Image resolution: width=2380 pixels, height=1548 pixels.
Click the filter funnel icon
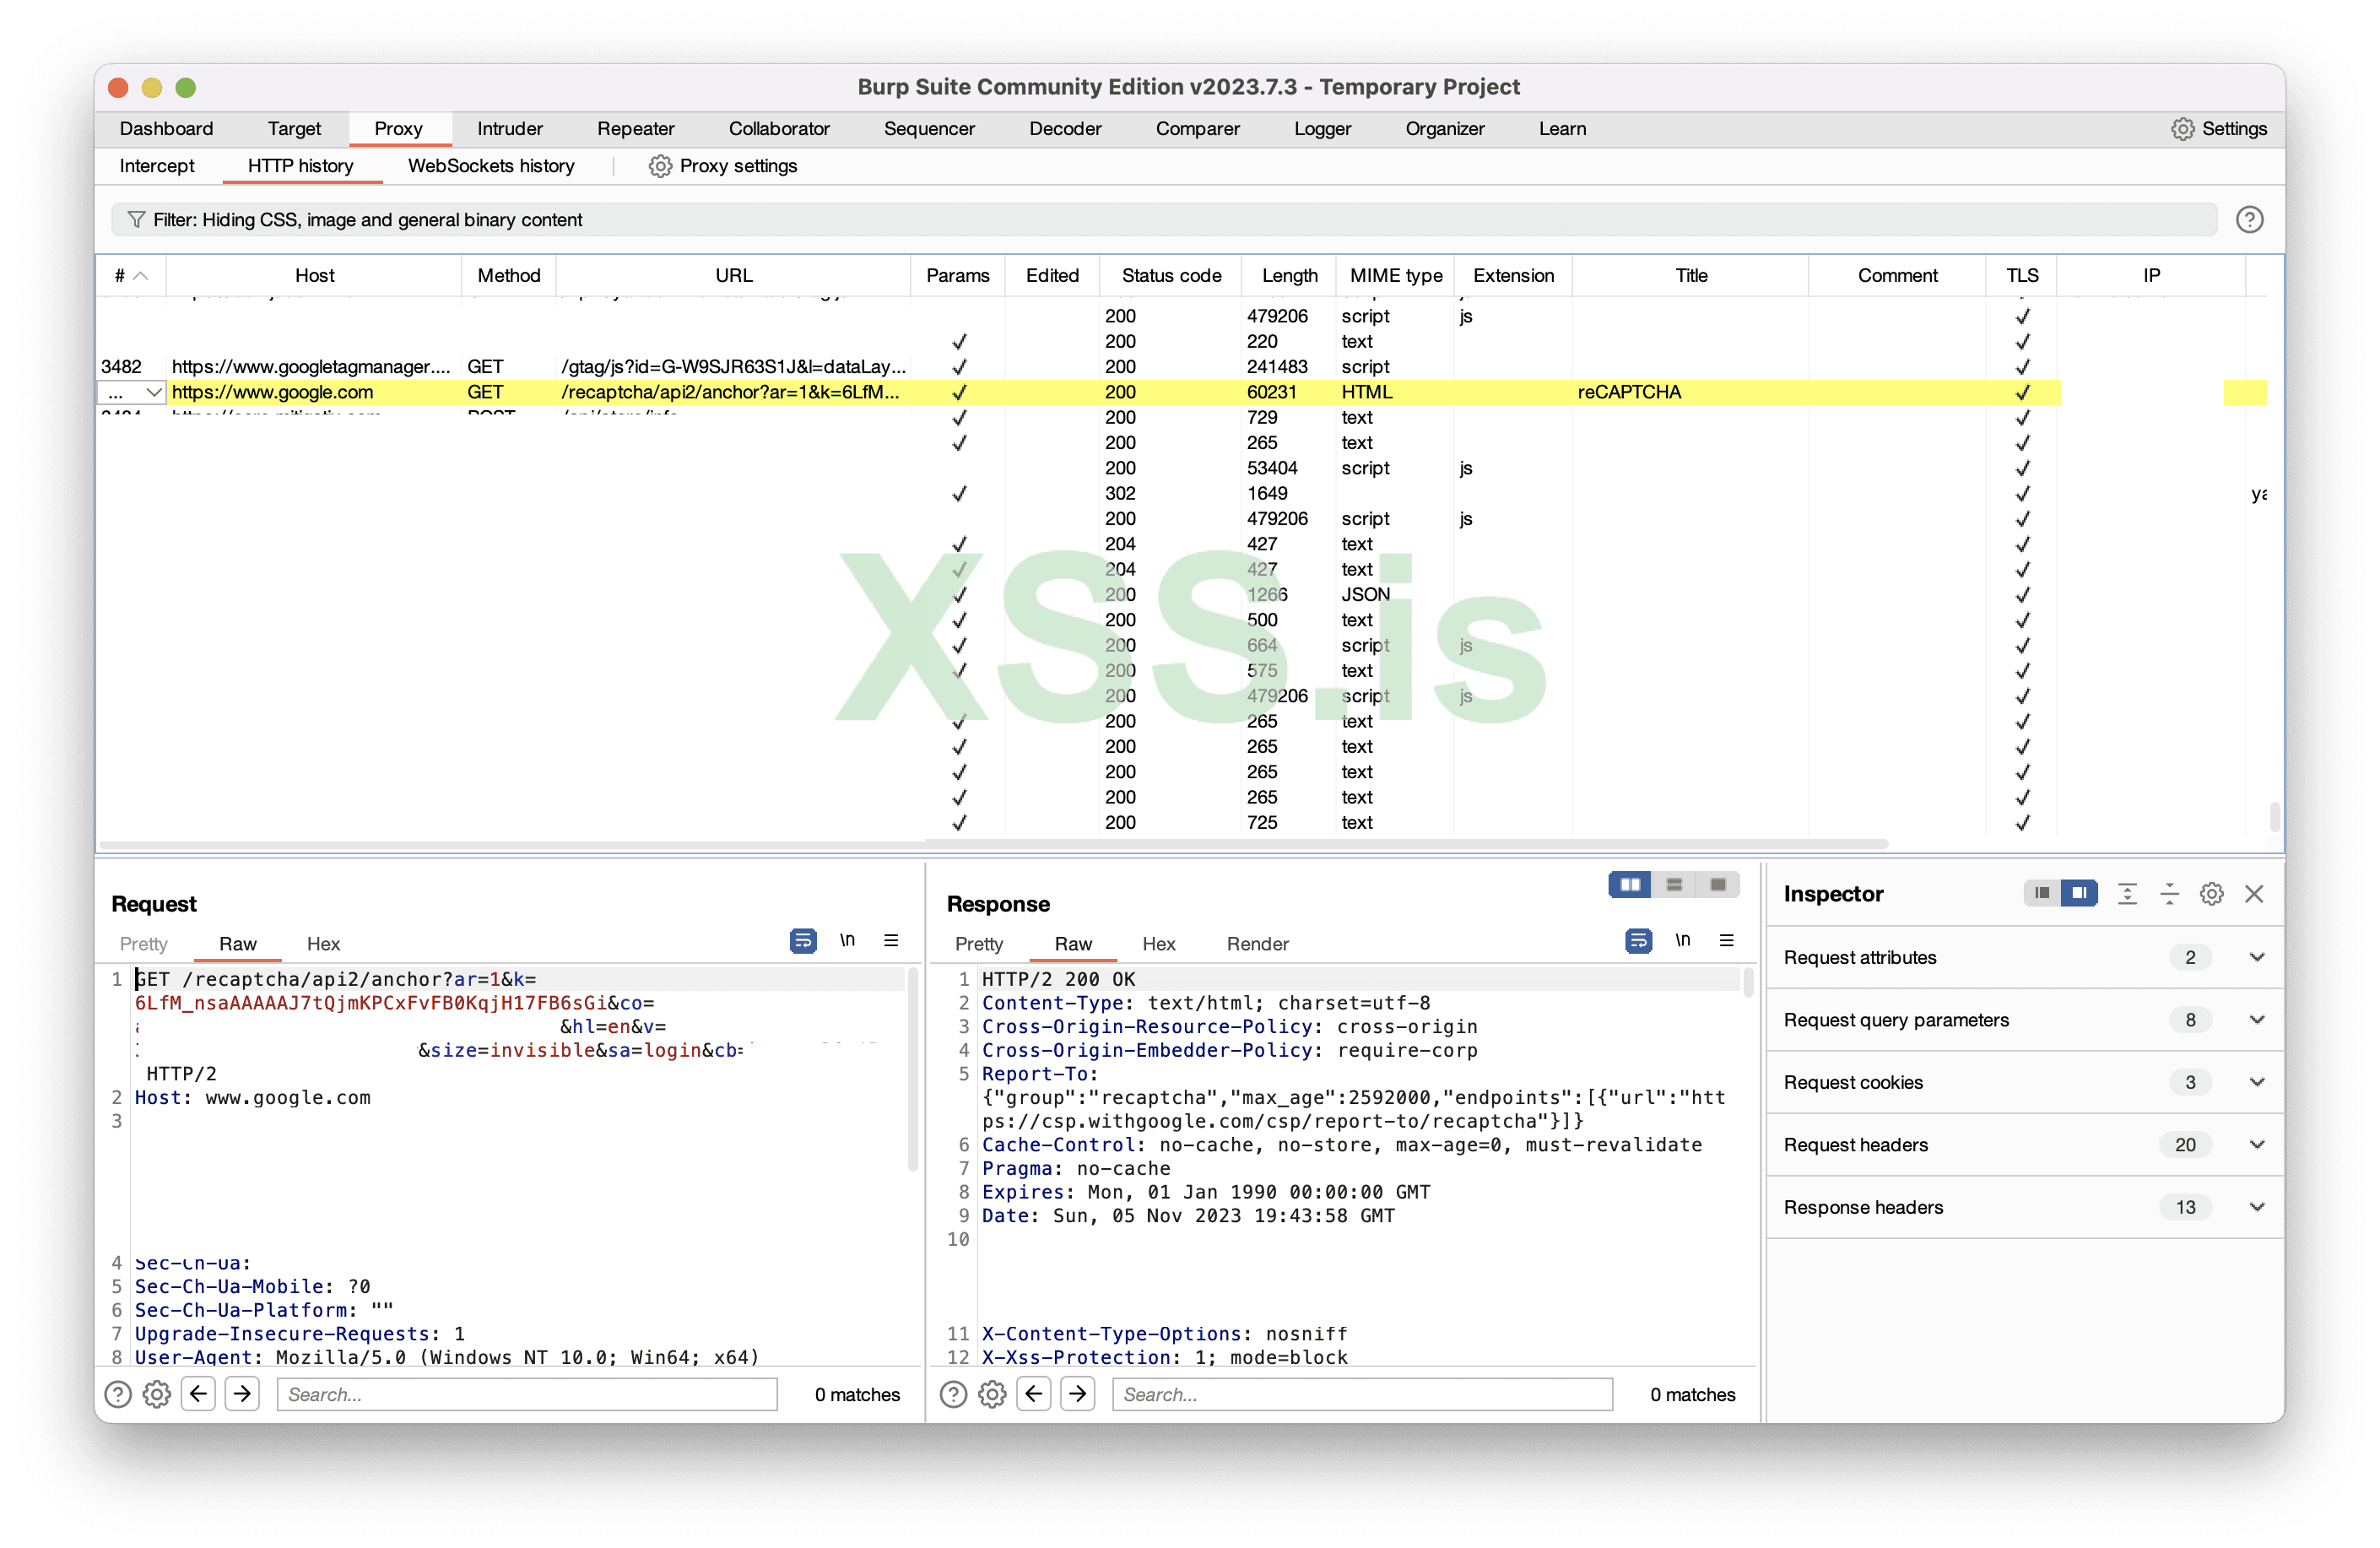click(x=136, y=219)
